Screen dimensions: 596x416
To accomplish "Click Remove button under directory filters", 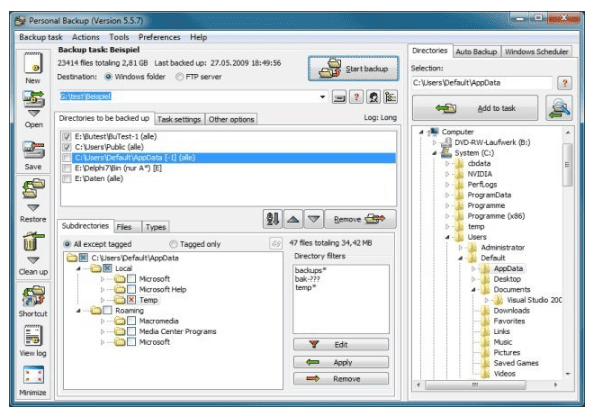I will [x=341, y=379].
